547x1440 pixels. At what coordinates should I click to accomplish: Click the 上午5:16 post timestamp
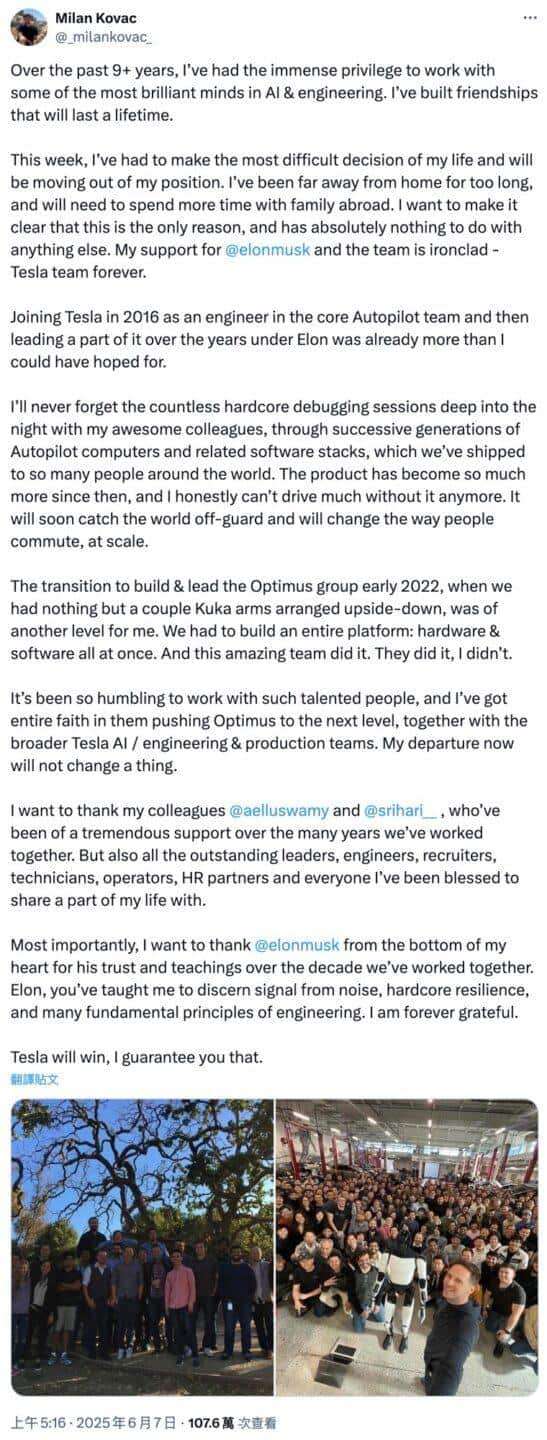click(x=35, y=1423)
